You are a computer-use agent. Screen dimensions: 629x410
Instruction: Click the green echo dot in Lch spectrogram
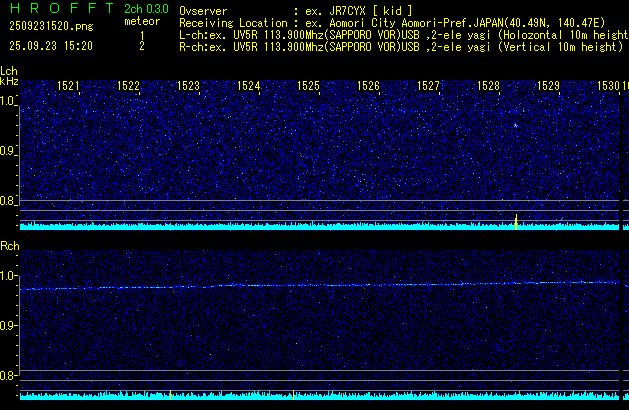point(515,126)
